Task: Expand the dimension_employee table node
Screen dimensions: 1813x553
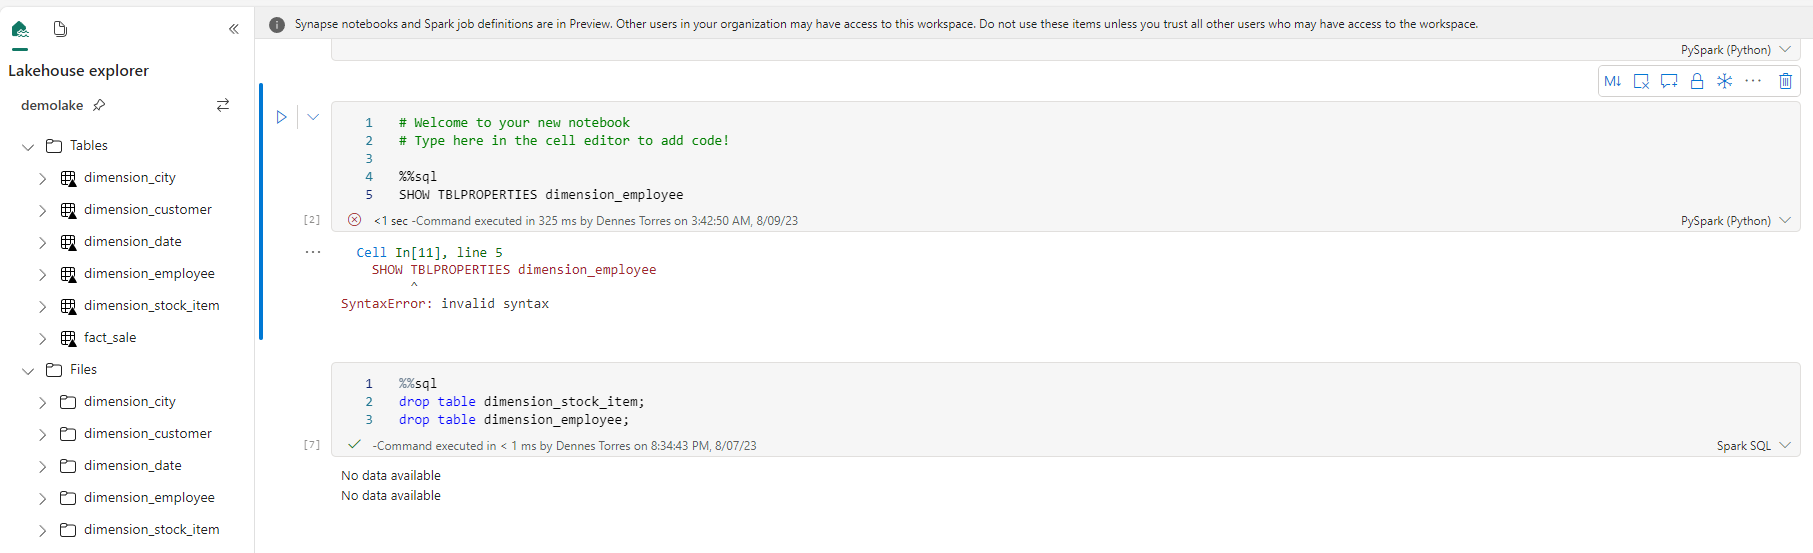Action: (42, 274)
